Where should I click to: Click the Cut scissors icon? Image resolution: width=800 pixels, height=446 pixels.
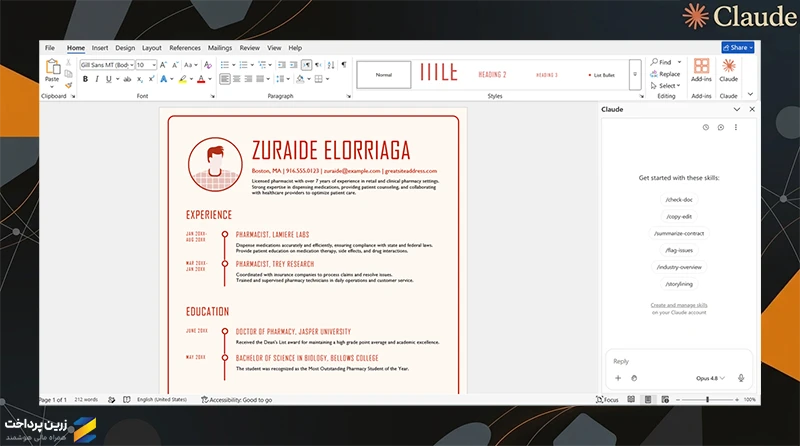[x=68, y=63]
